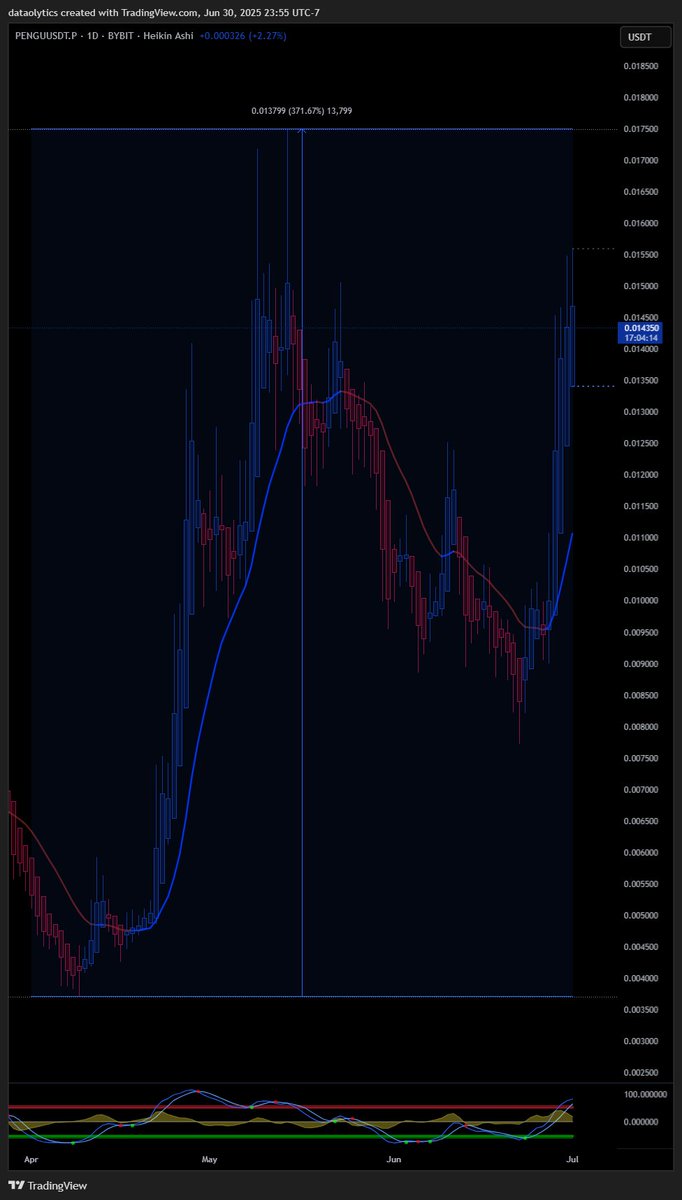Click the 0.015000 price axis label
Screen dimensions: 682x1200
pyautogui.click(x=641, y=287)
